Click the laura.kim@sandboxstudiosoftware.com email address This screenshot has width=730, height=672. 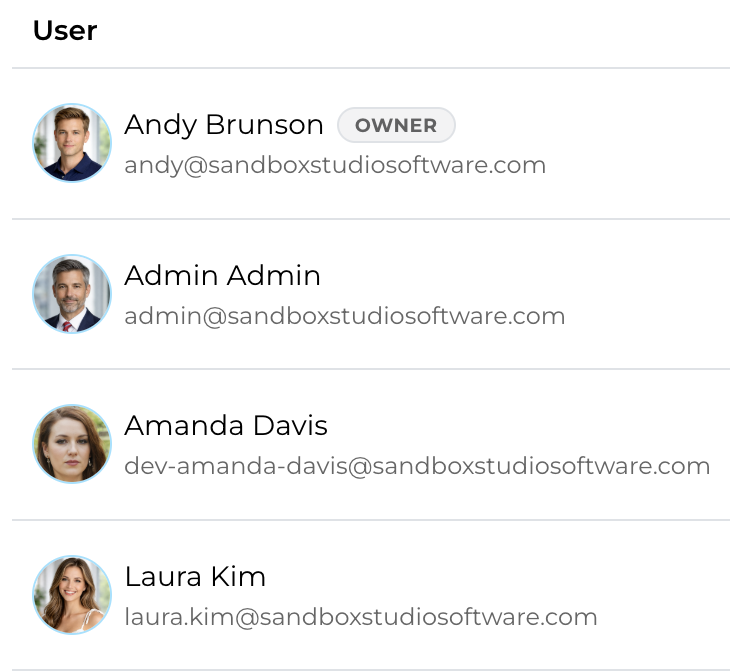pyautogui.click(x=360, y=617)
